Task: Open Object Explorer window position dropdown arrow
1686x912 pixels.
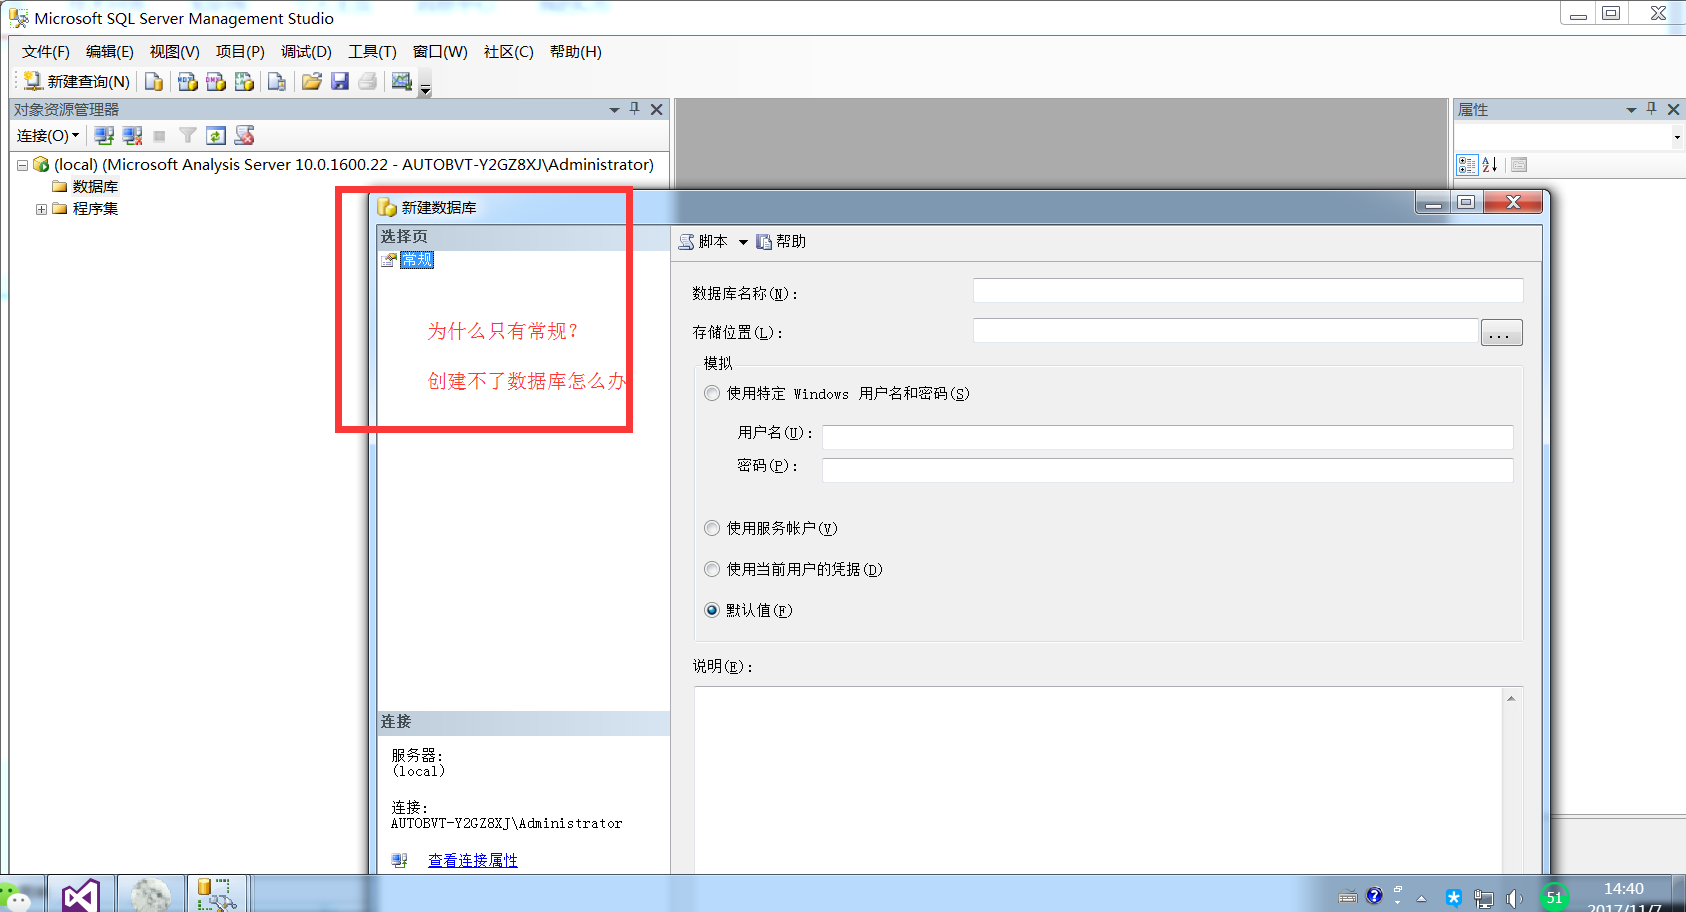Action: click(x=615, y=110)
